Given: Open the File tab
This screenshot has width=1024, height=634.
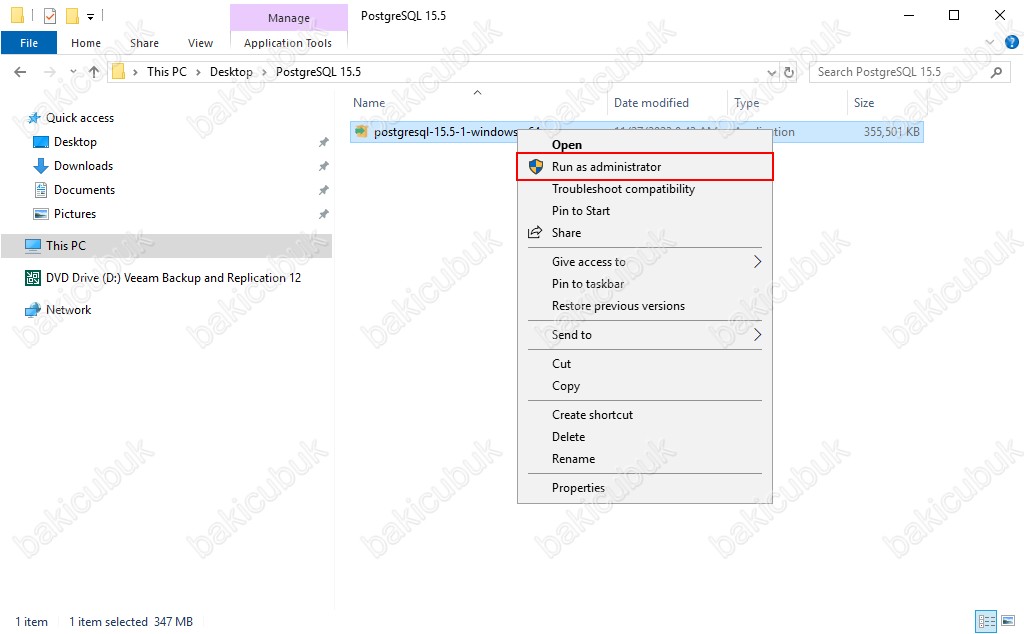Looking at the screenshot, I should tap(29, 43).
